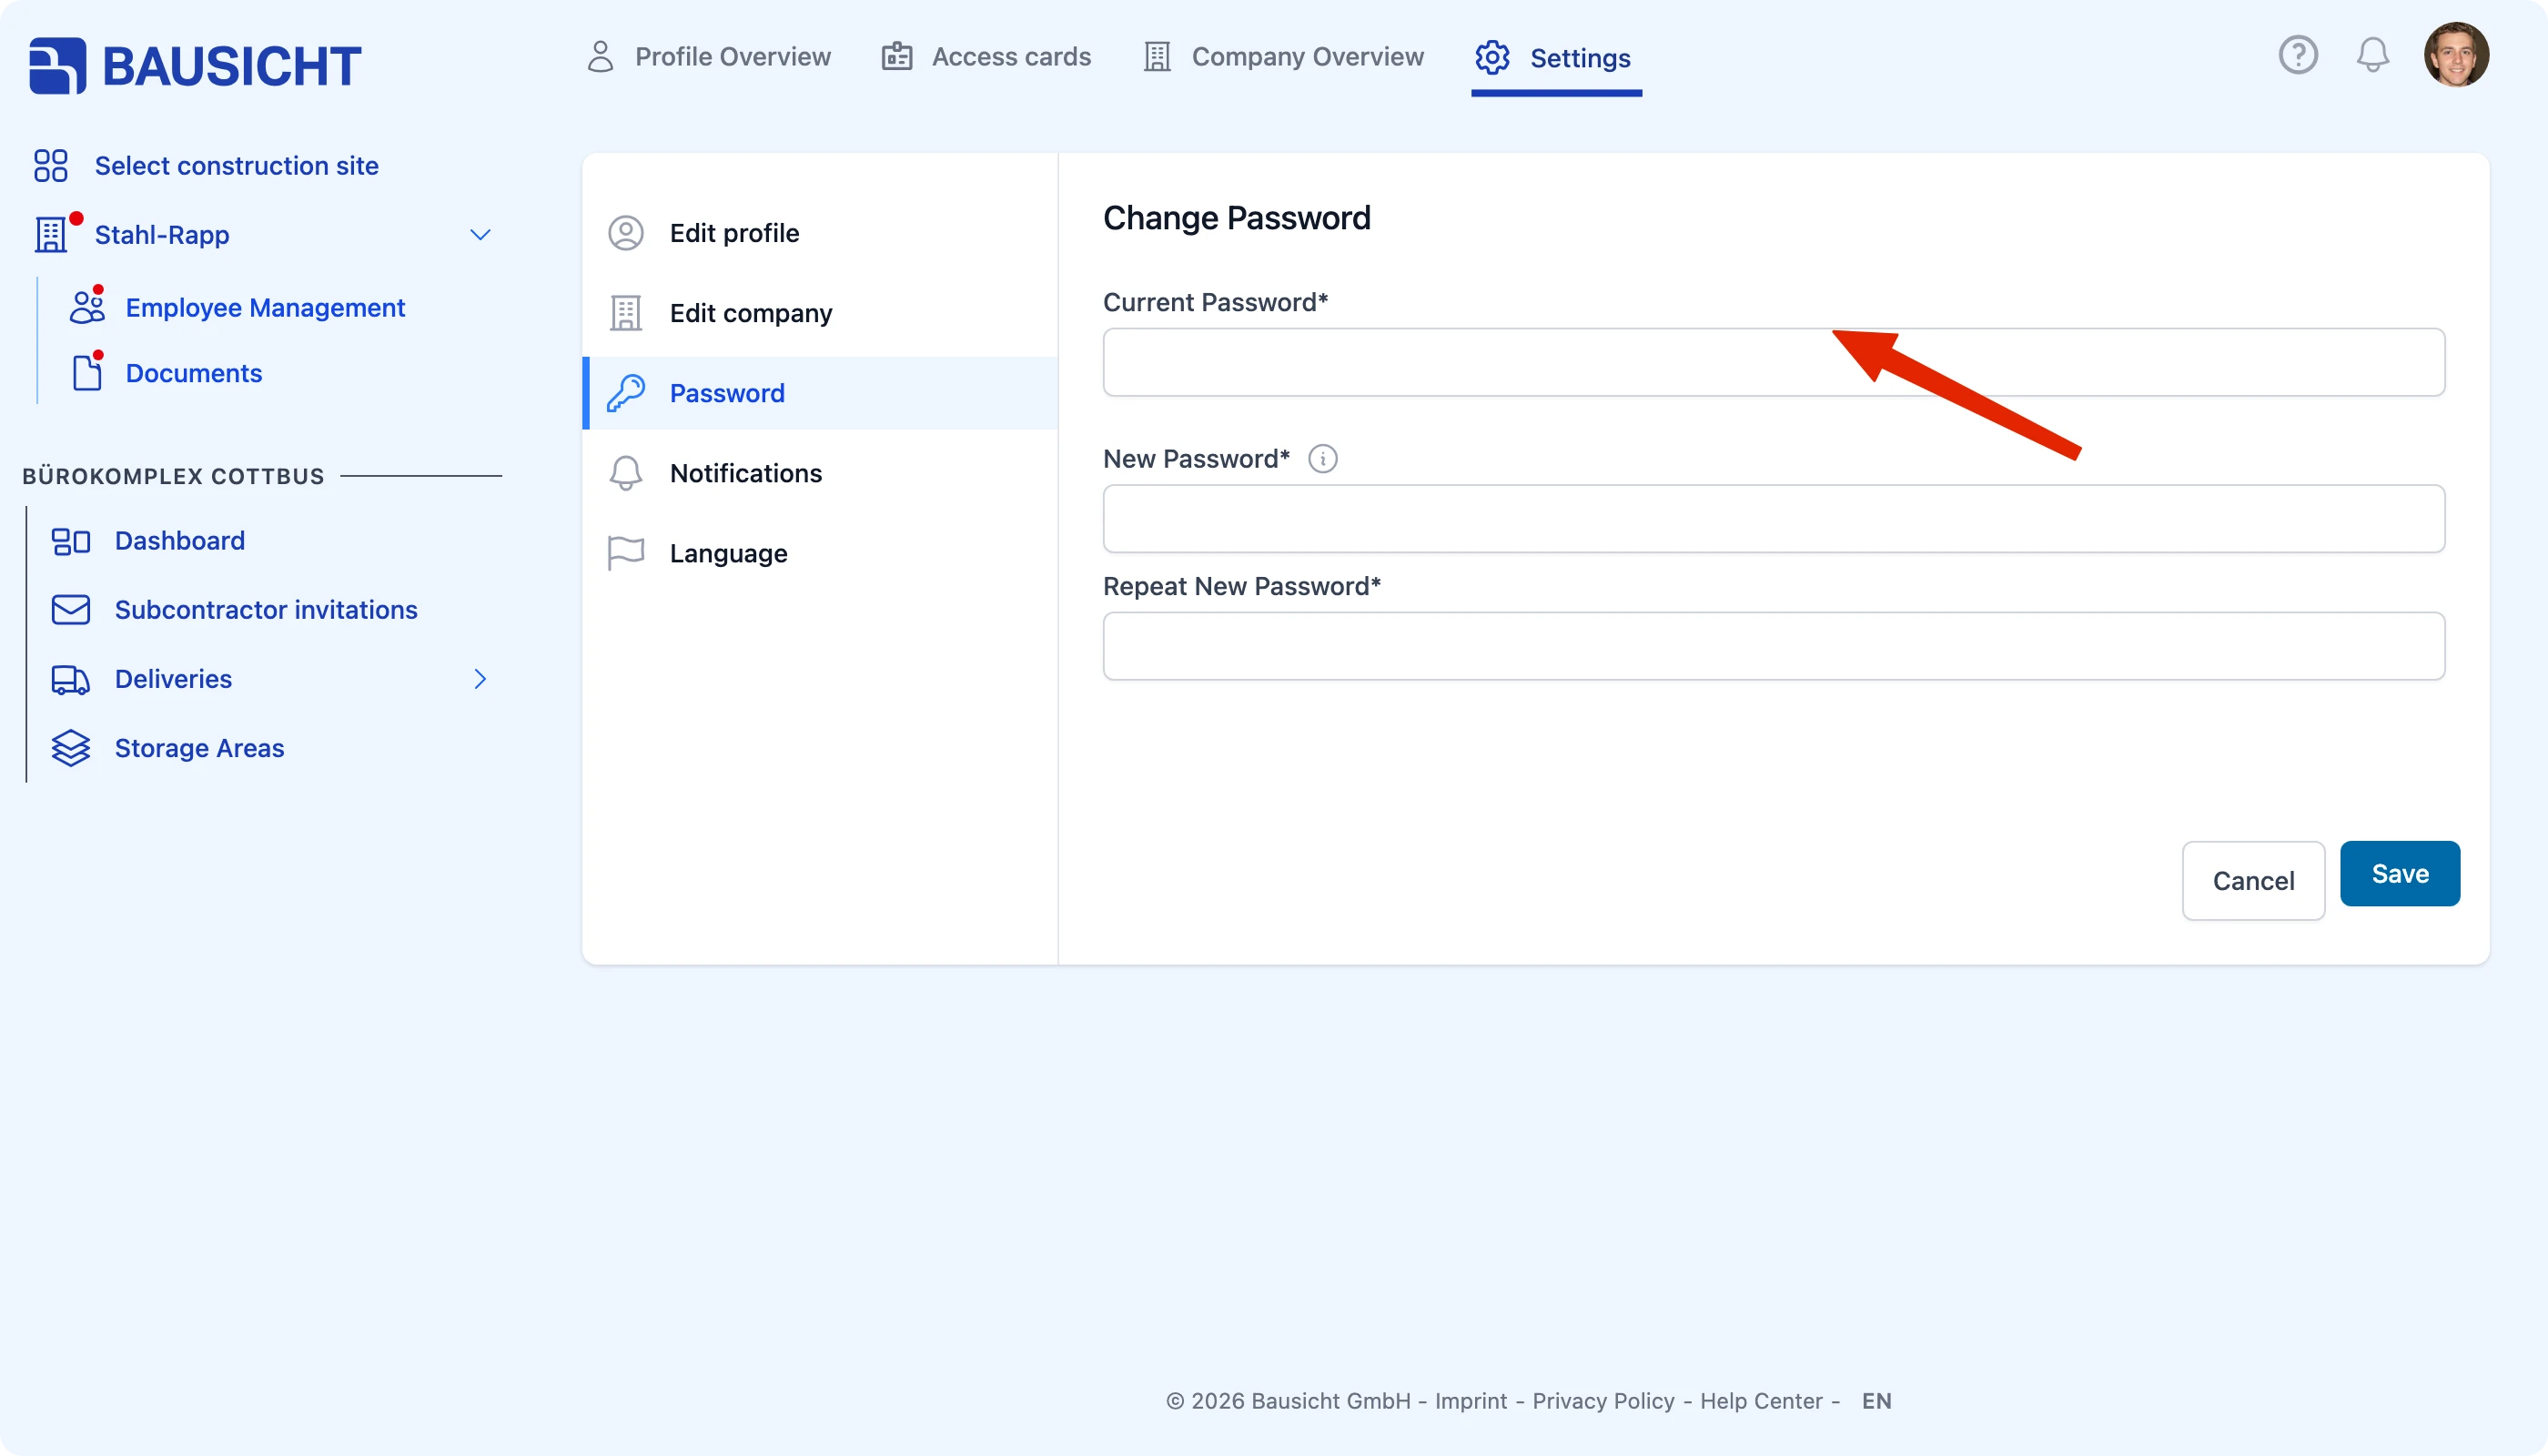Screen dimensions: 2548x1456
Task: Show New Password info tooltip icon
Action: (1323, 459)
